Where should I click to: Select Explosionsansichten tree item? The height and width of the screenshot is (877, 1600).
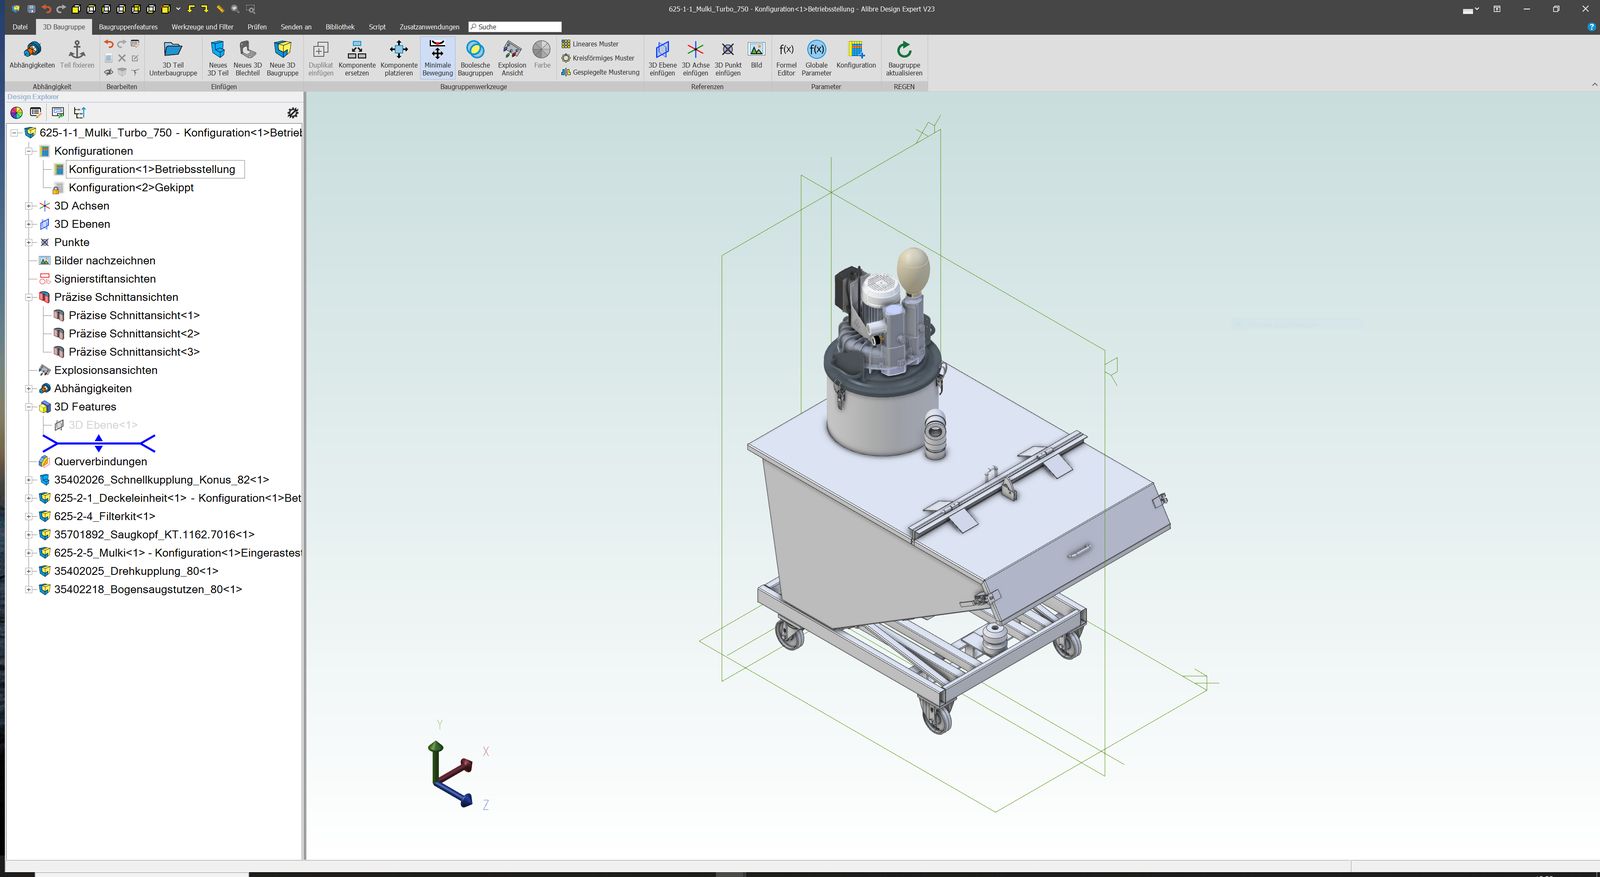105,370
